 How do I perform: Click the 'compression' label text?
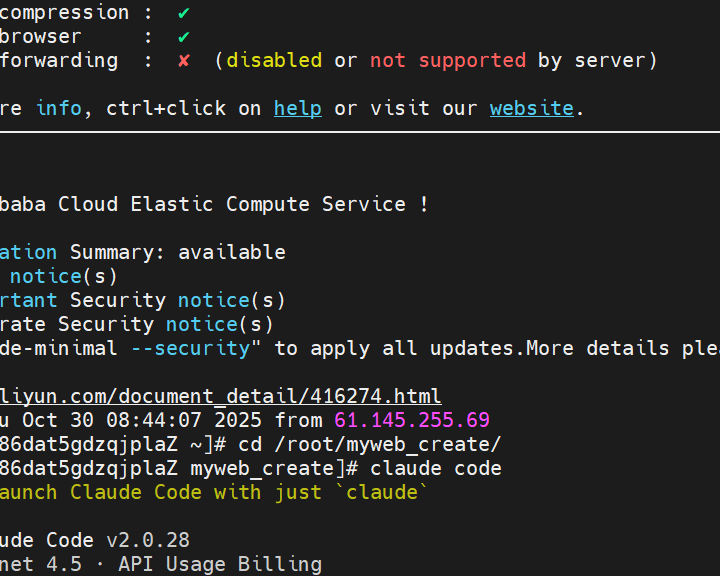tap(64, 13)
